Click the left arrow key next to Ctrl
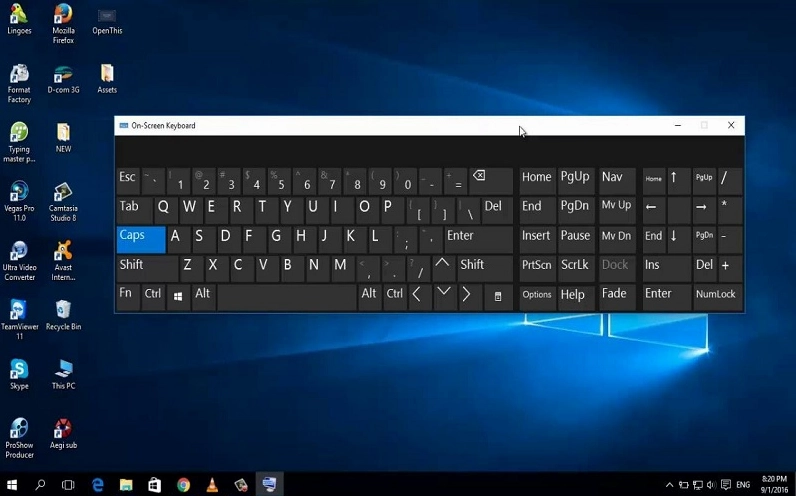Viewport: 796px width, 496px height. click(419, 297)
